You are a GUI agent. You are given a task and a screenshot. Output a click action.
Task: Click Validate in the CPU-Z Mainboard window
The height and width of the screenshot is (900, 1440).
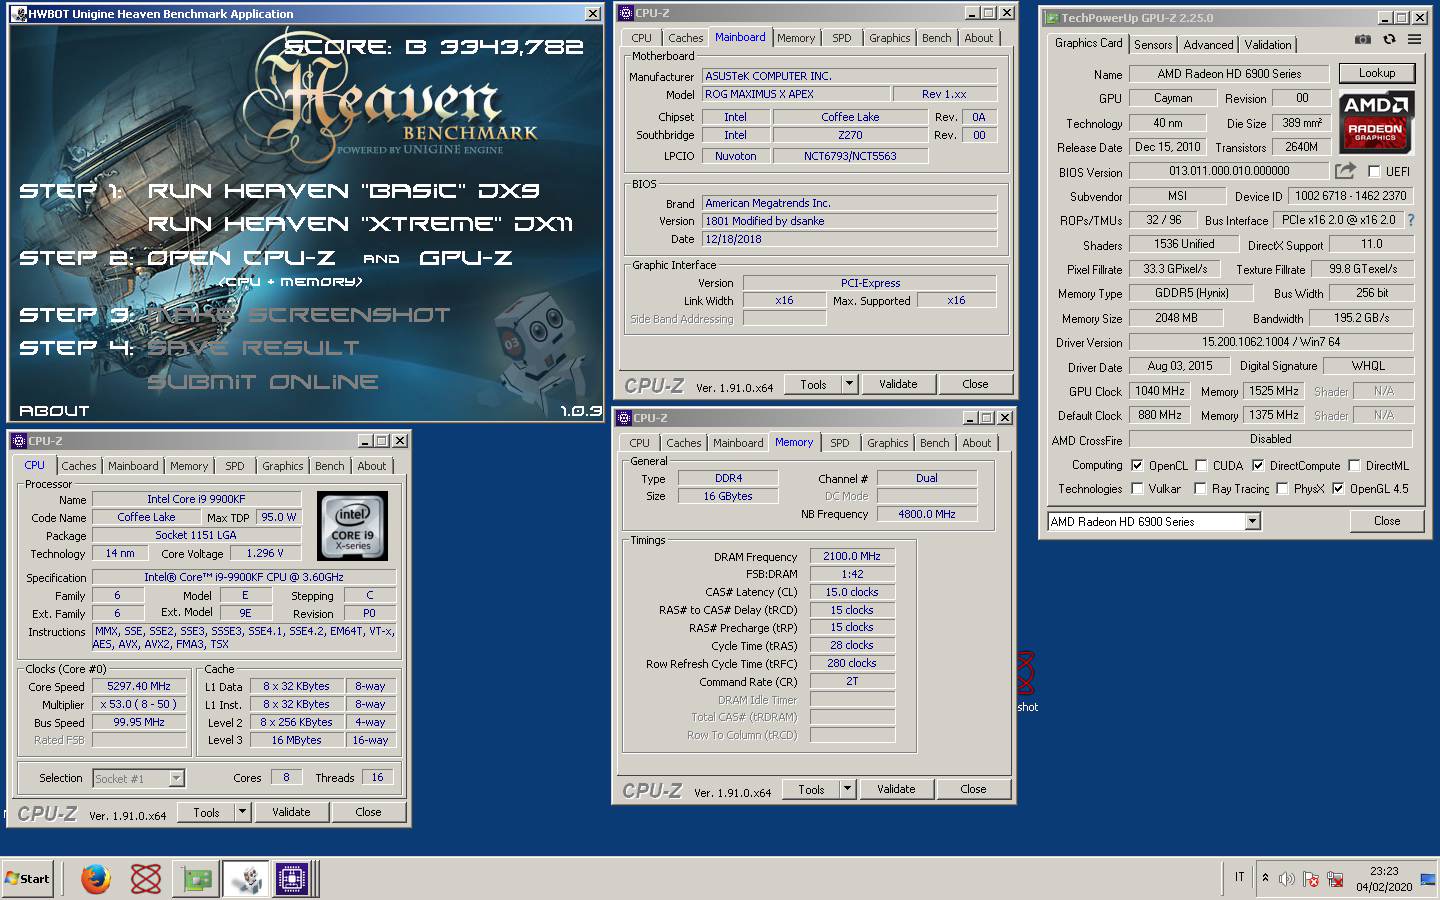(898, 384)
